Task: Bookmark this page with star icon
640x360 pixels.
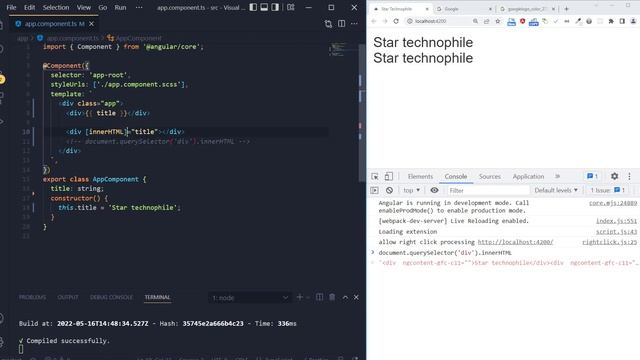Action: [498, 21]
